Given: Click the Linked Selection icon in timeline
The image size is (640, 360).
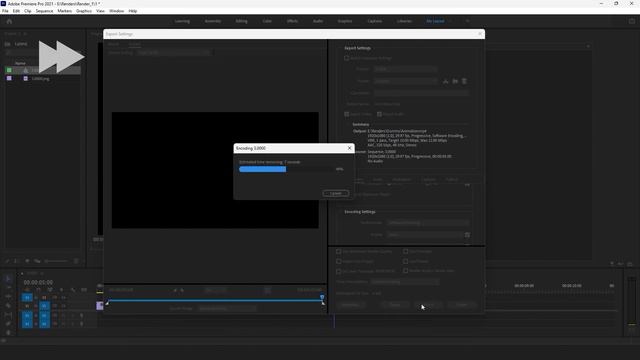Looking at the screenshot, I should point(50,290).
